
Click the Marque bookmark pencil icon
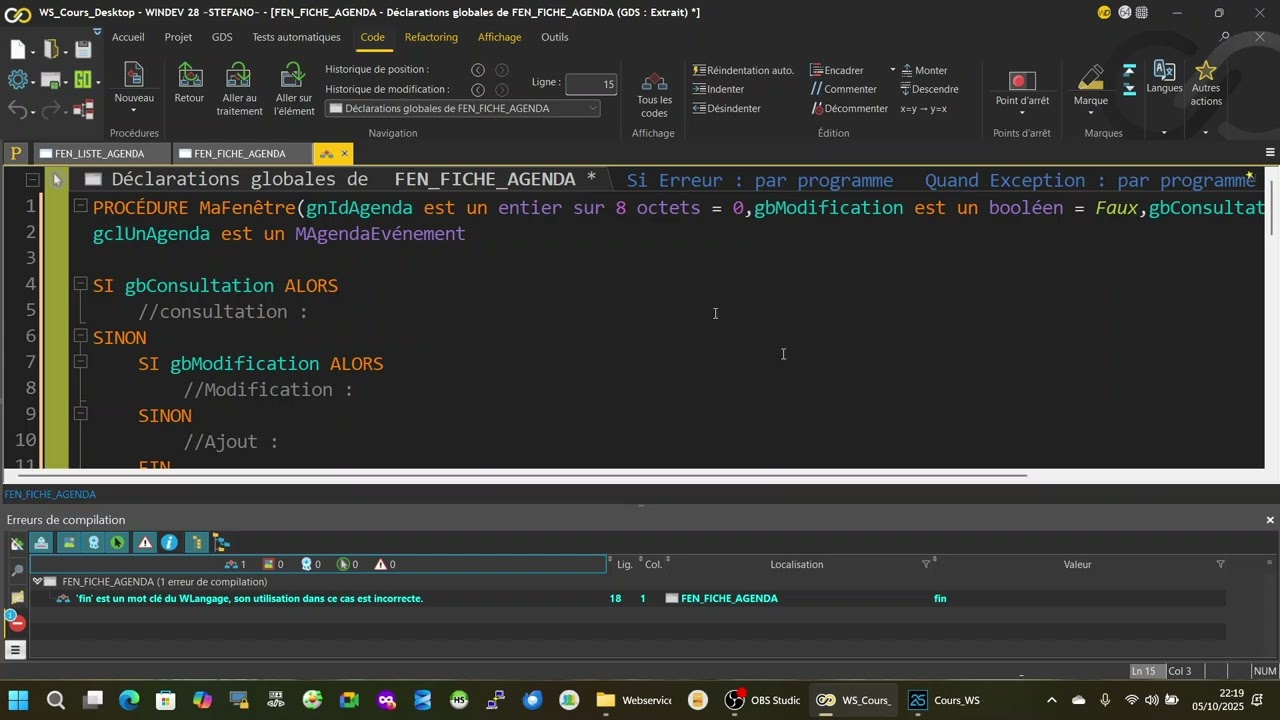[1091, 78]
